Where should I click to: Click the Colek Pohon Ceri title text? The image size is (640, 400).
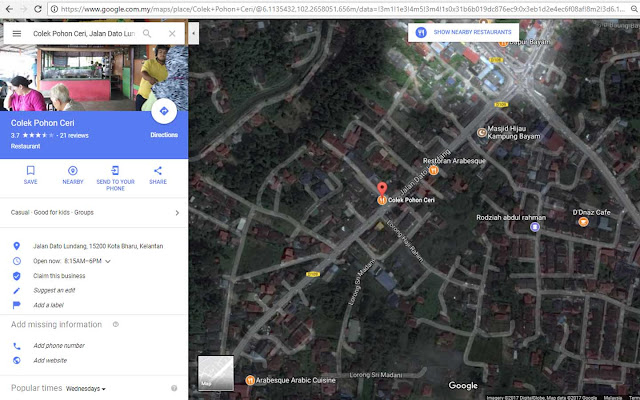[x=42, y=123]
